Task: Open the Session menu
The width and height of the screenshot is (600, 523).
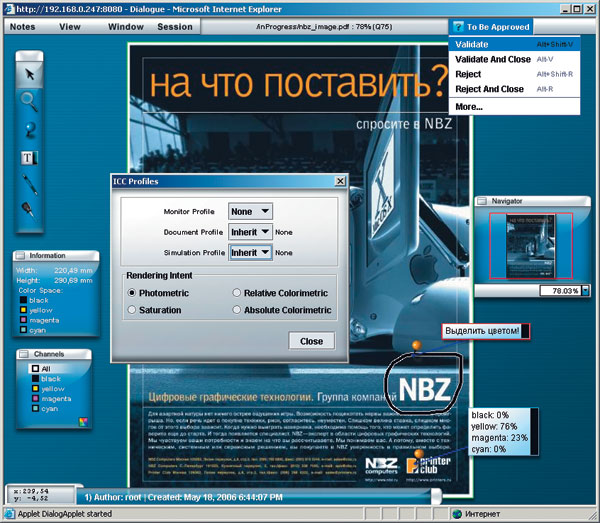Action: pos(174,27)
